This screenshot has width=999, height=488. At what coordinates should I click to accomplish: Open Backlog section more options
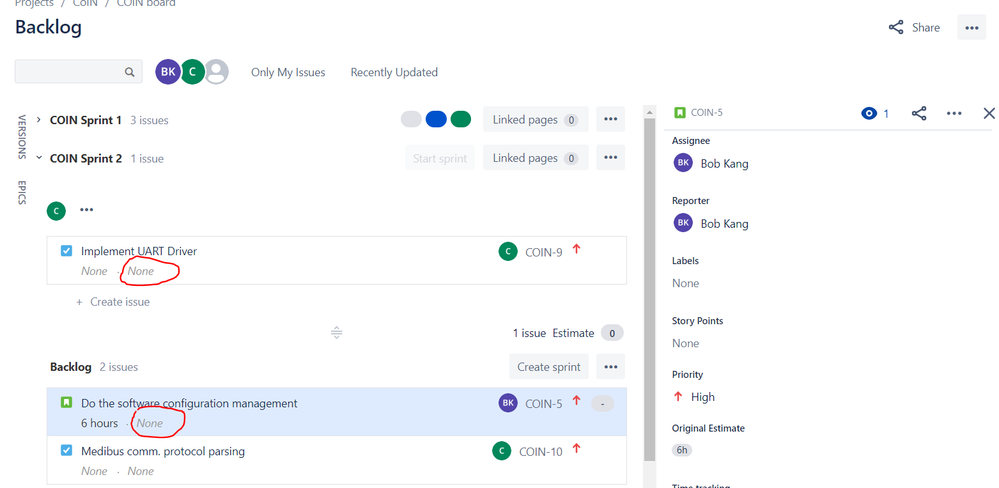click(x=610, y=367)
